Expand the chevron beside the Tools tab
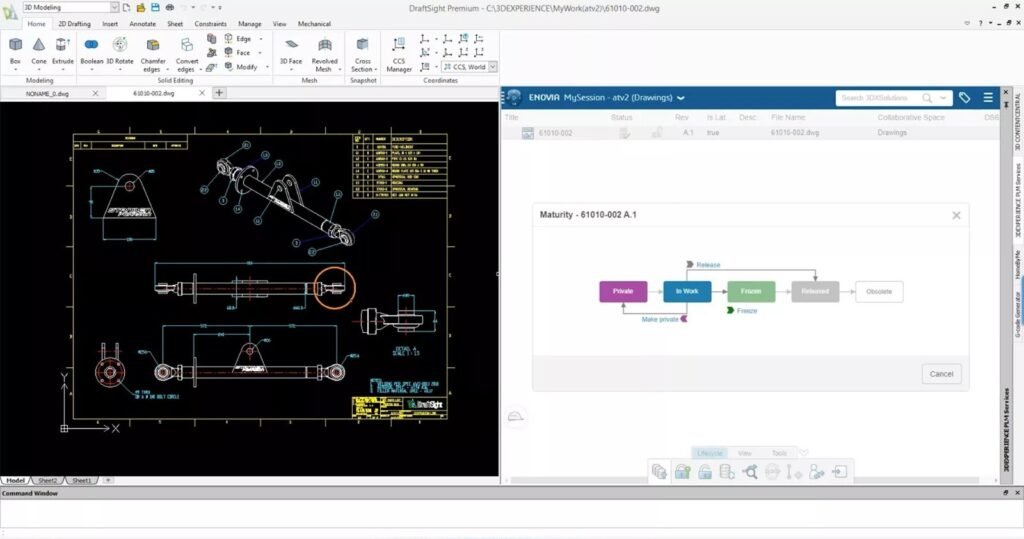The height and width of the screenshot is (539, 1024). point(805,452)
